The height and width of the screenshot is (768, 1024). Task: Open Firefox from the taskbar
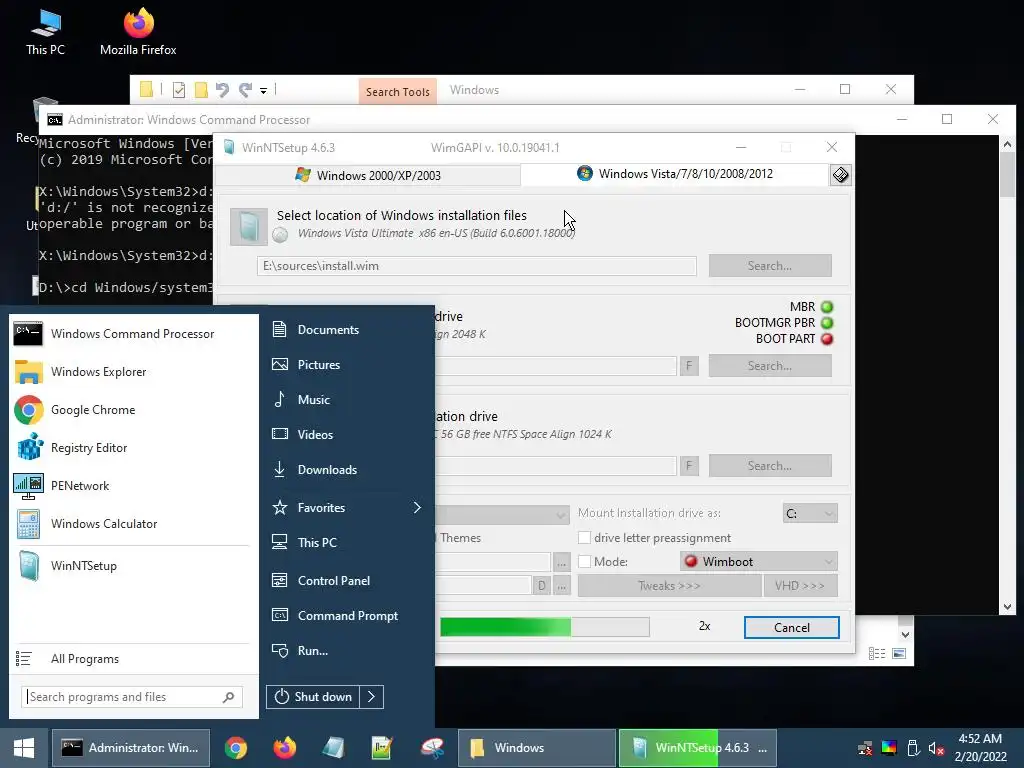(x=285, y=748)
